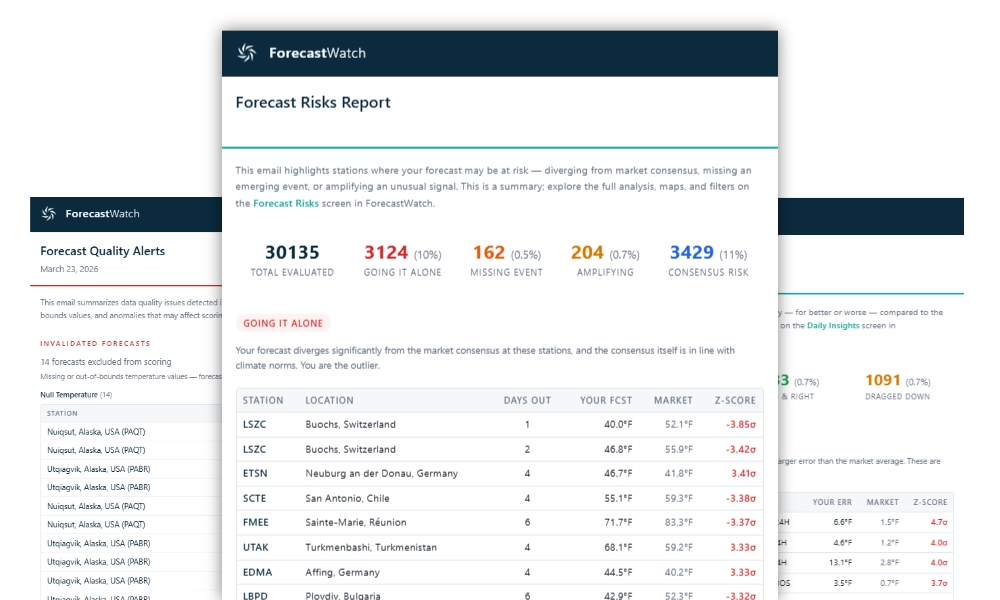Select the 68.1°F forecast value
The height and width of the screenshot is (600, 1000).
click(x=618, y=548)
